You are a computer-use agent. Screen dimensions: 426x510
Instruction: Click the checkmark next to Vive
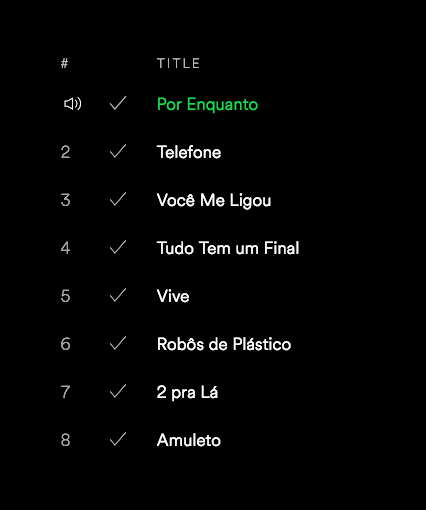click(x=118, y=295)
